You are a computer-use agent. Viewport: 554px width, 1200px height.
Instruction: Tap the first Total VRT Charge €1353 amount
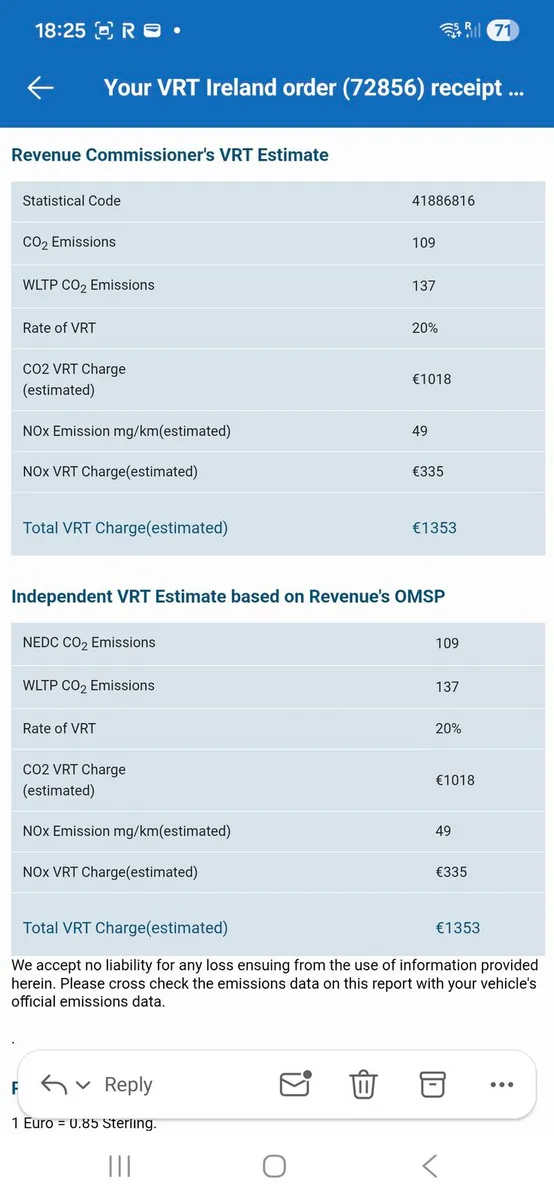(x=434, y=527)
